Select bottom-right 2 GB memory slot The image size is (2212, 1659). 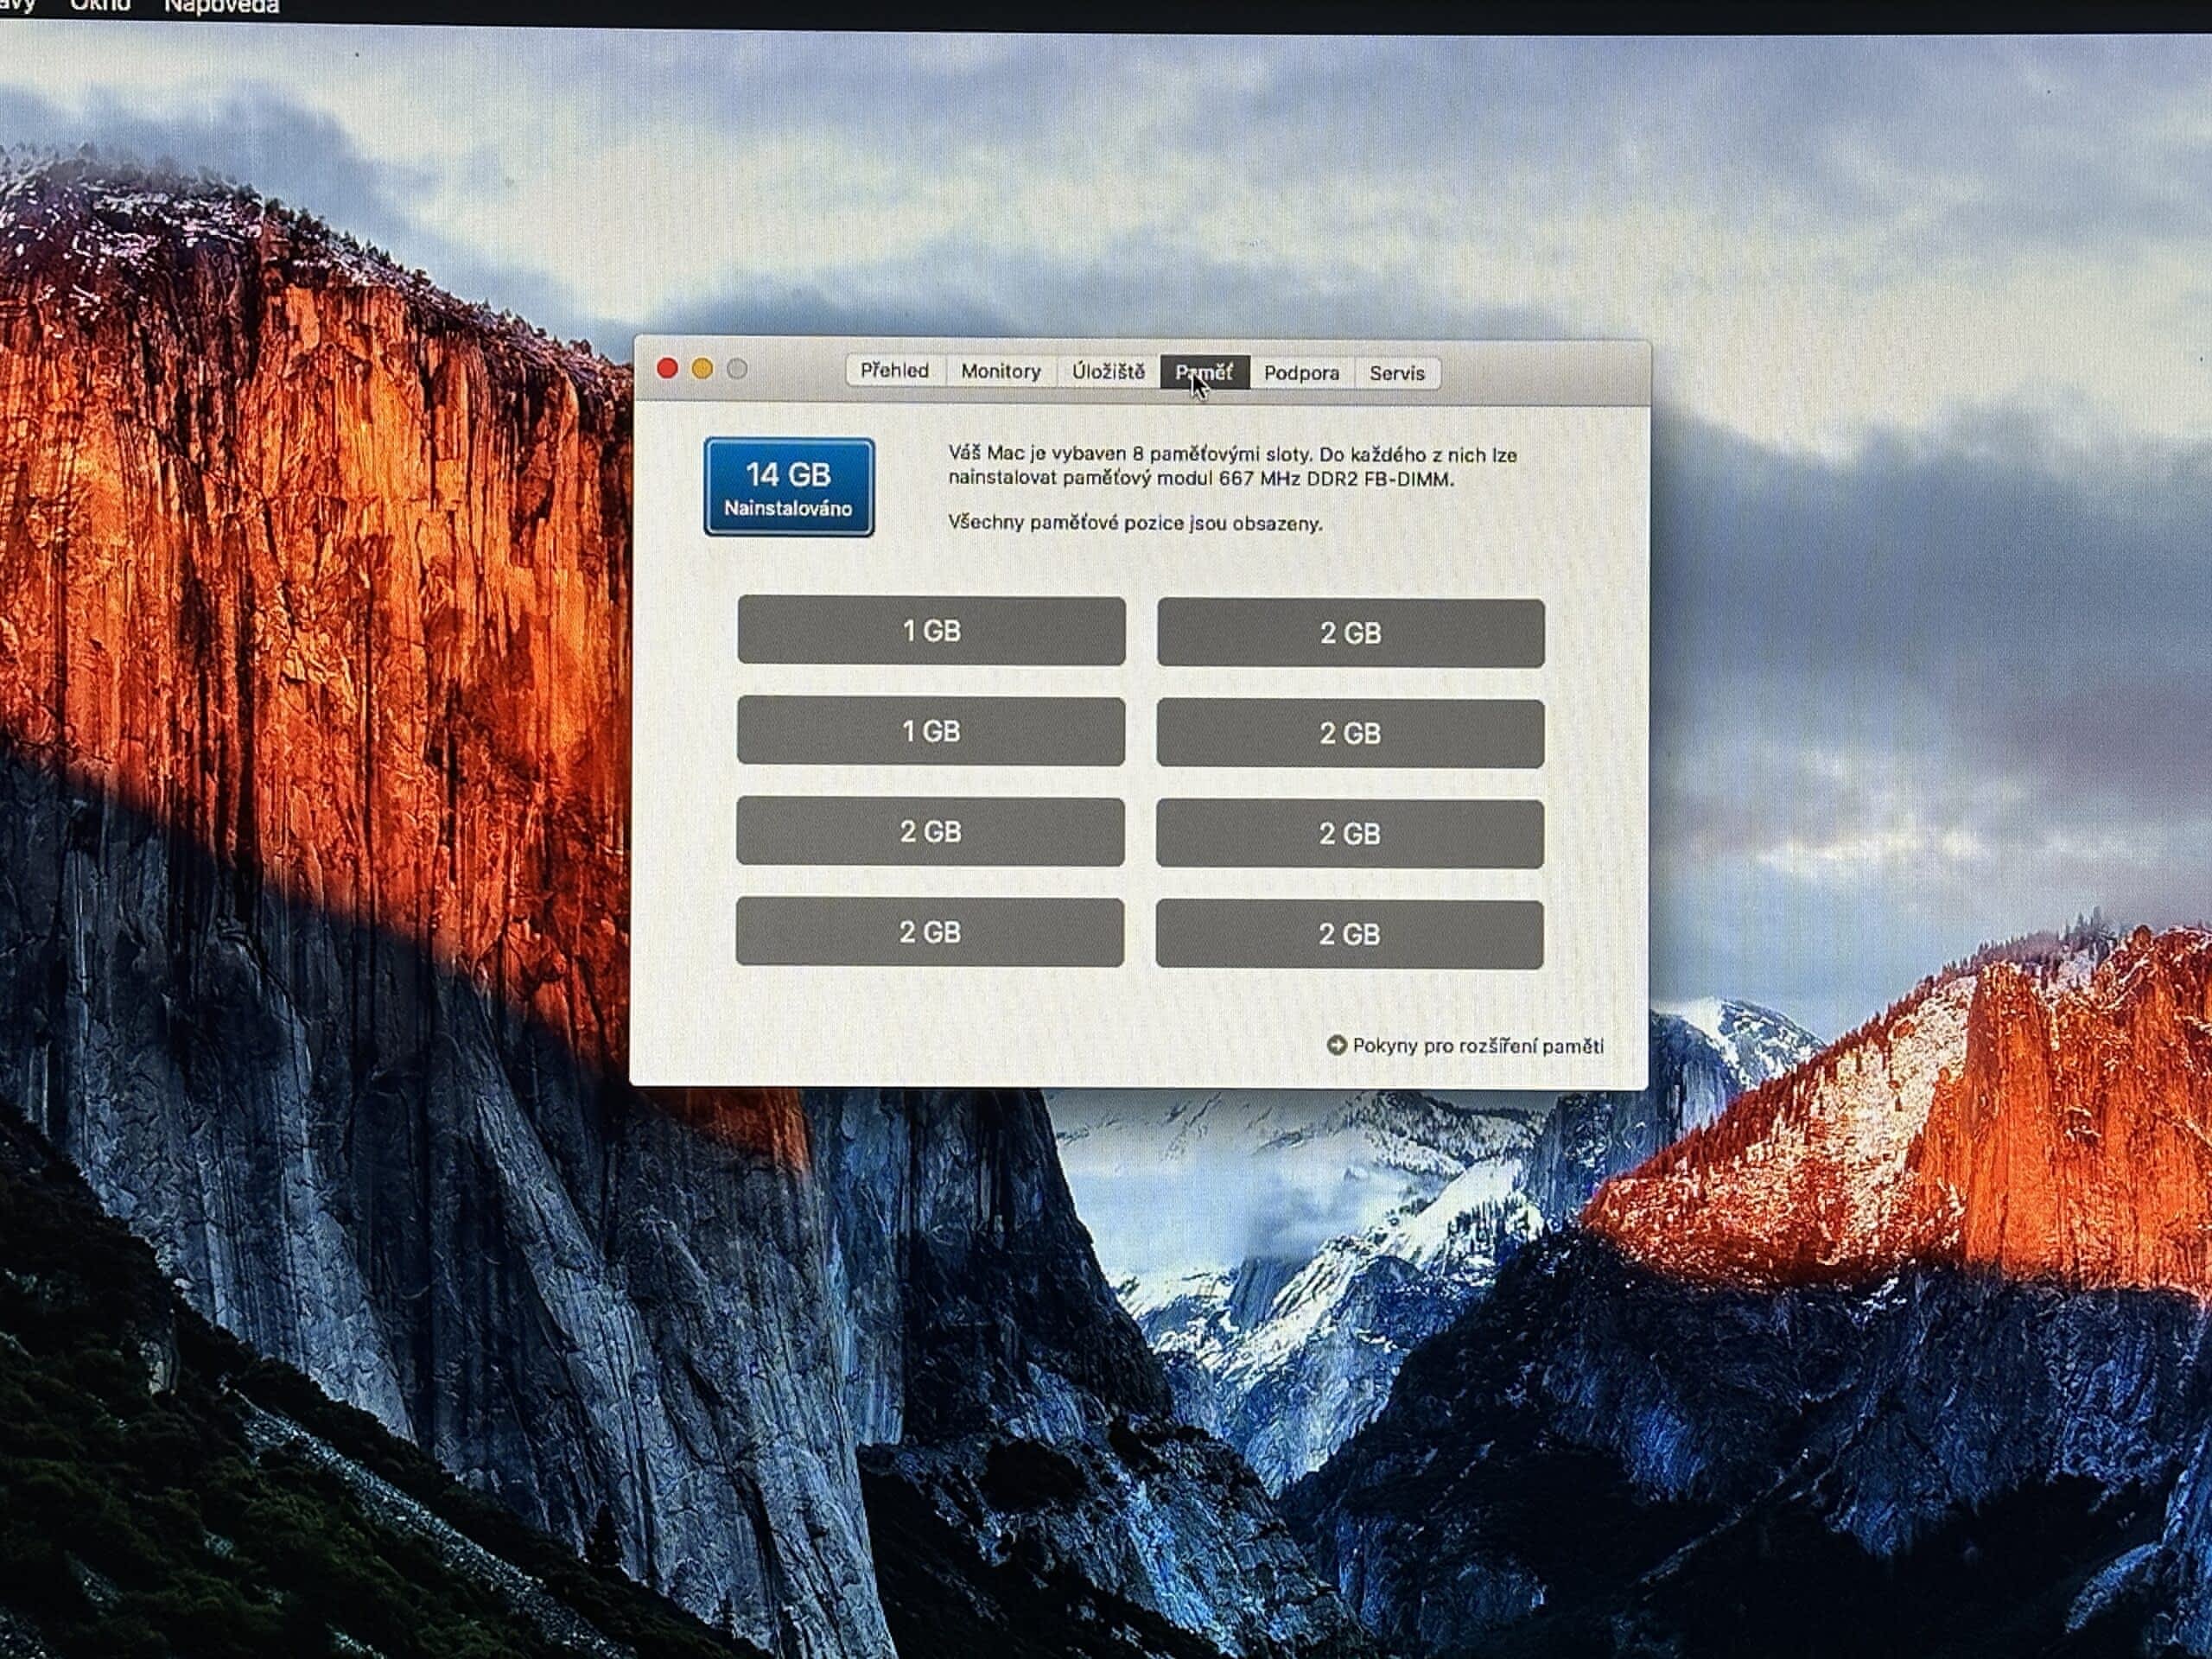pos(1349,935)
